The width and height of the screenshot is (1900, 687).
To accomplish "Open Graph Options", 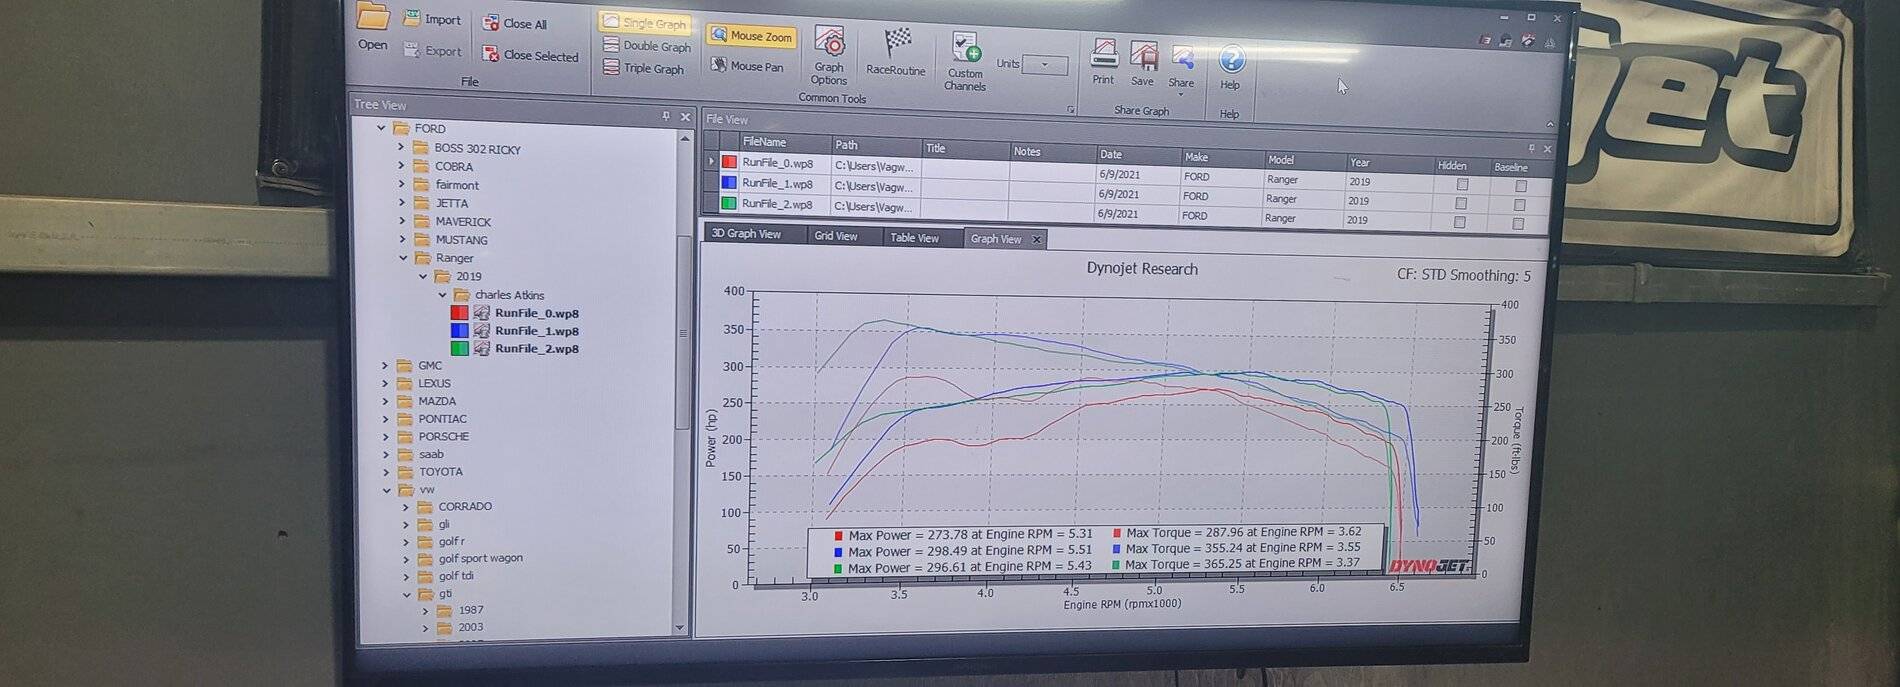I will coord(829,56).
